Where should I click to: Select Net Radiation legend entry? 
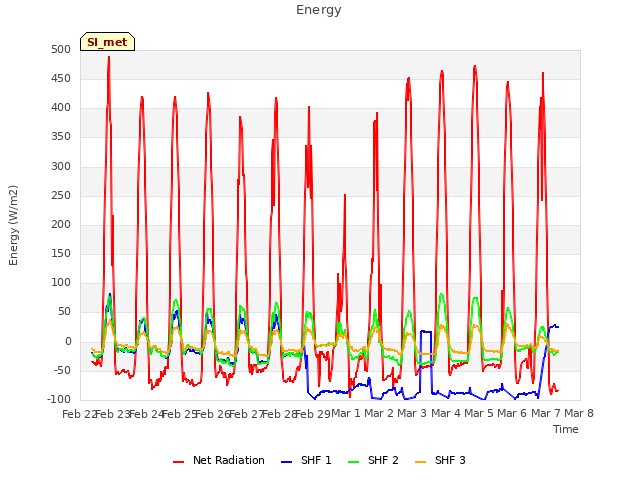[219, 460]
